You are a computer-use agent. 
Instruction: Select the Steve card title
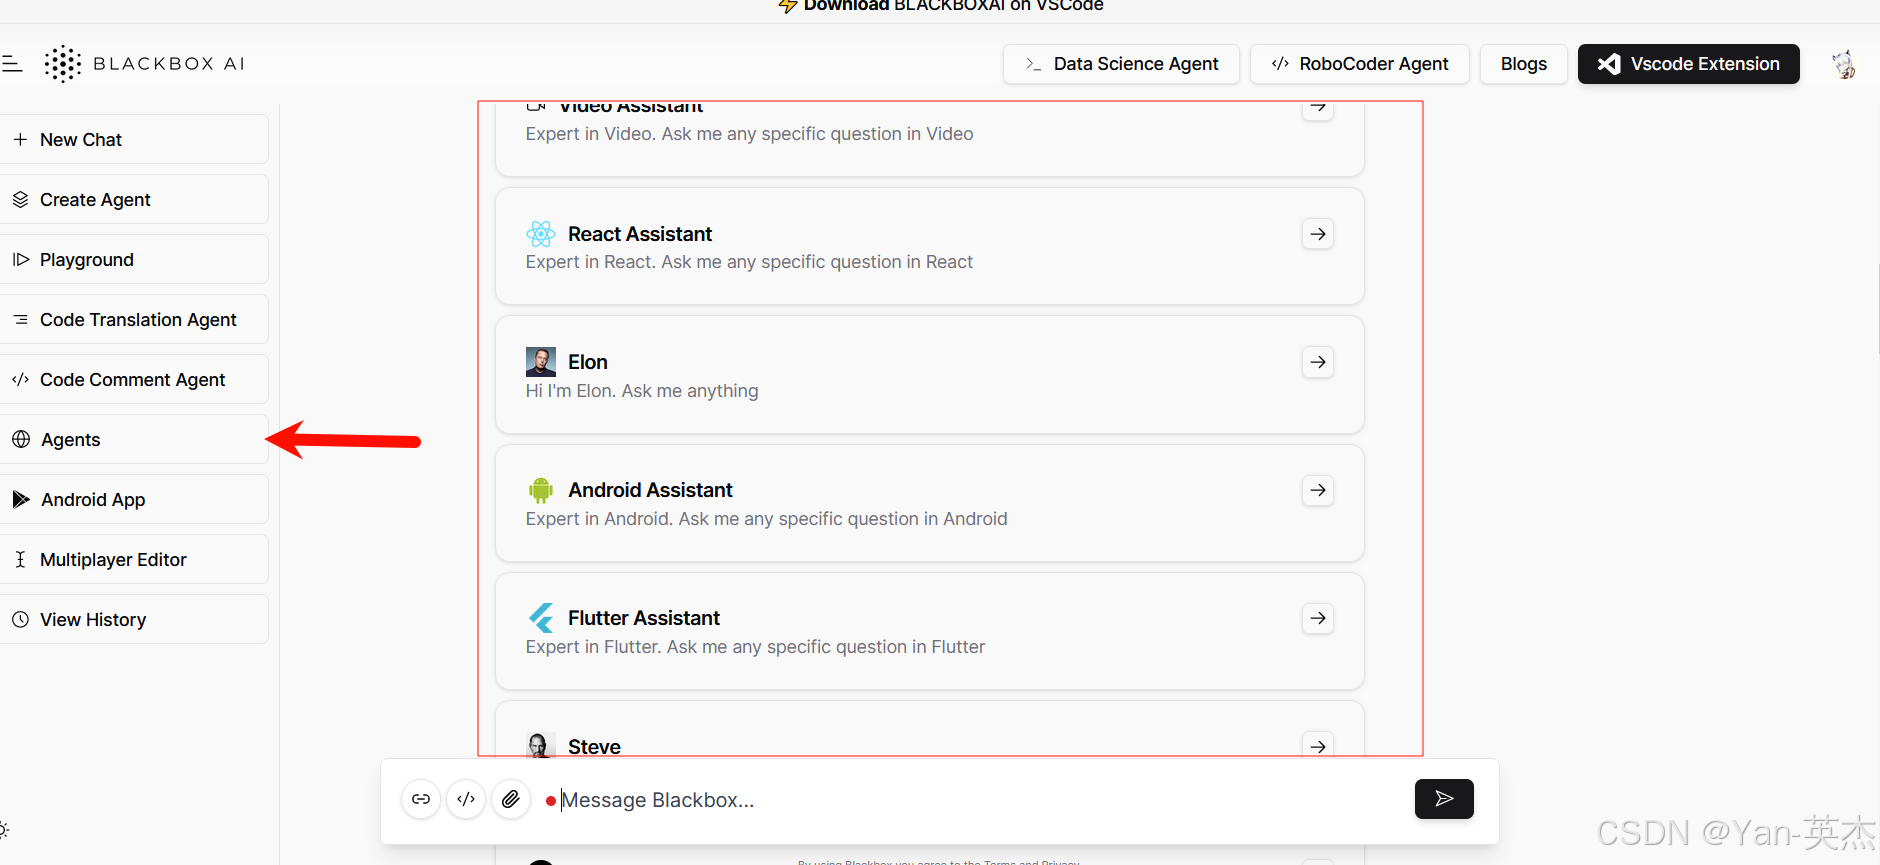[x=594, y=747]
